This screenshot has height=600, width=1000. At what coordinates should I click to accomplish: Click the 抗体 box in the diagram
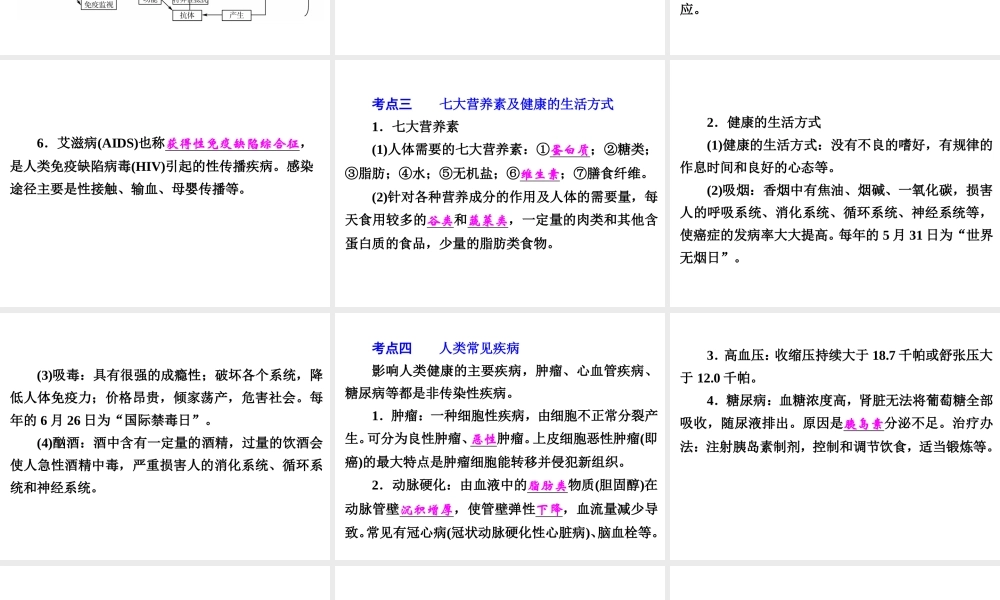(x=187, y=15)
